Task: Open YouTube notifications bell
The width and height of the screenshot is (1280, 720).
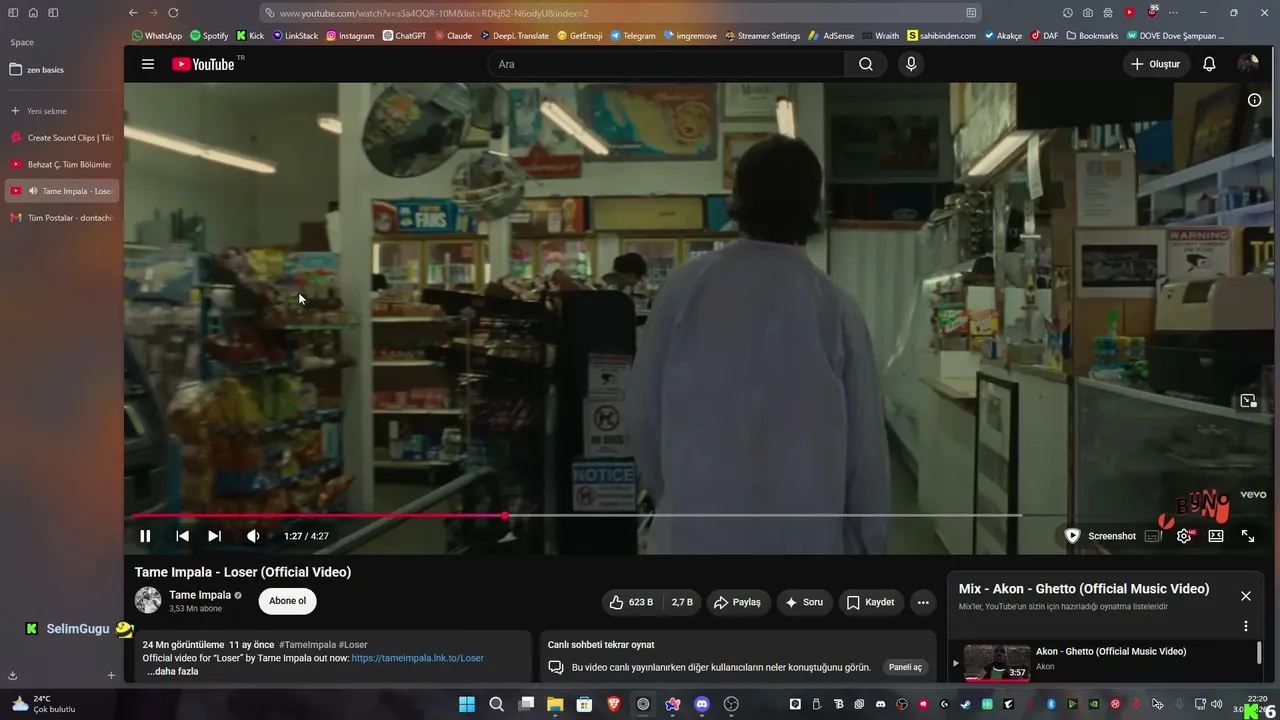Action: (1209, 64)
